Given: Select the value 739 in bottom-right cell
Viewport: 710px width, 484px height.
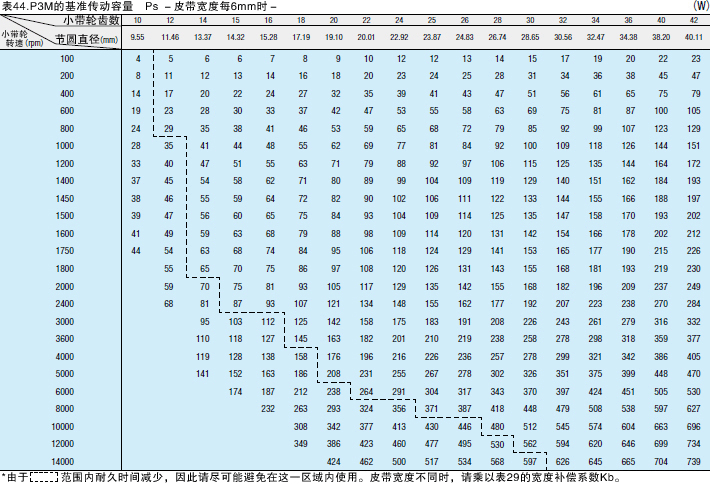Looking at the screenshot, I should coord(692,461).
